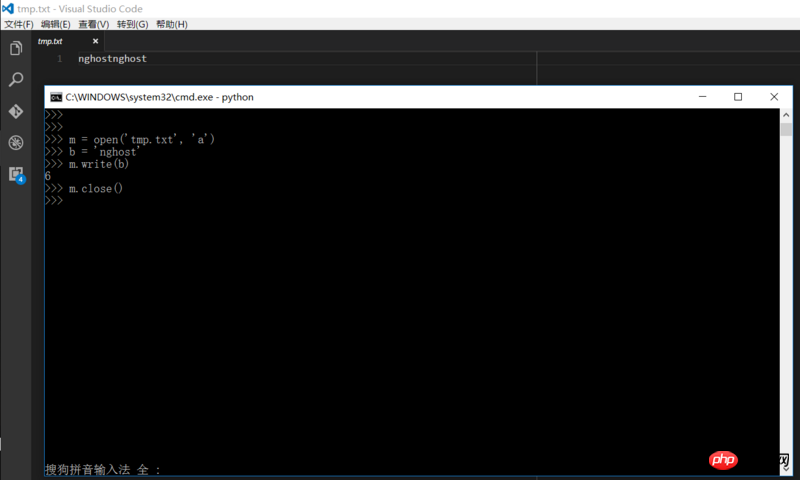The height and width of the screenshot is (480, 800).
Task: Click the cmd scrollbar up arrow
Action: pos(786,115)
